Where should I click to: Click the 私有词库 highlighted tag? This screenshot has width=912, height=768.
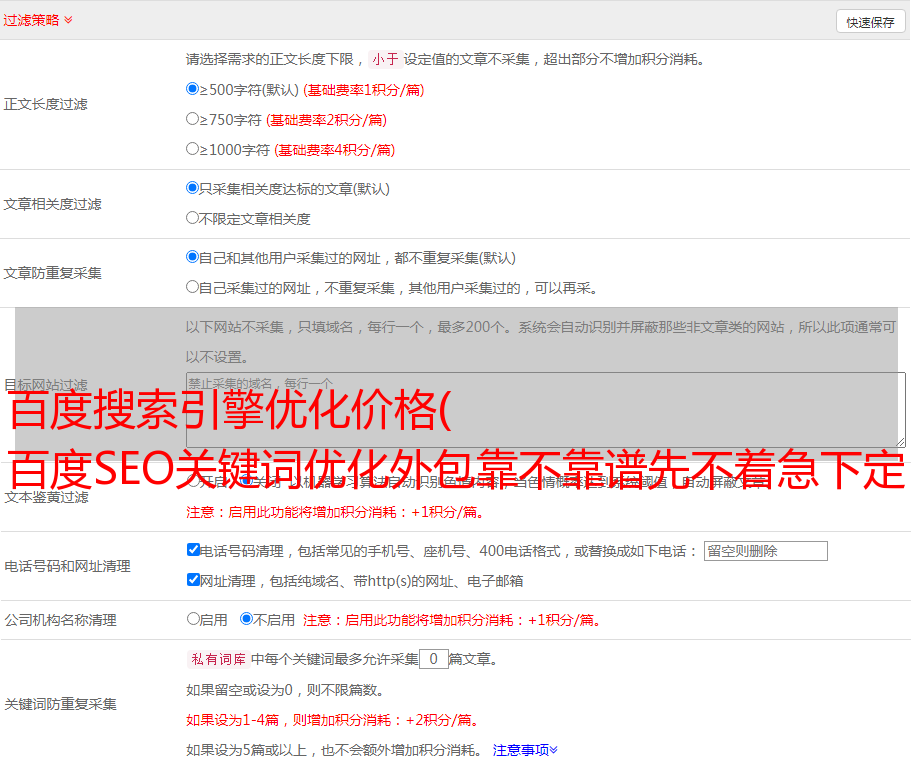[x=219, y=659]
